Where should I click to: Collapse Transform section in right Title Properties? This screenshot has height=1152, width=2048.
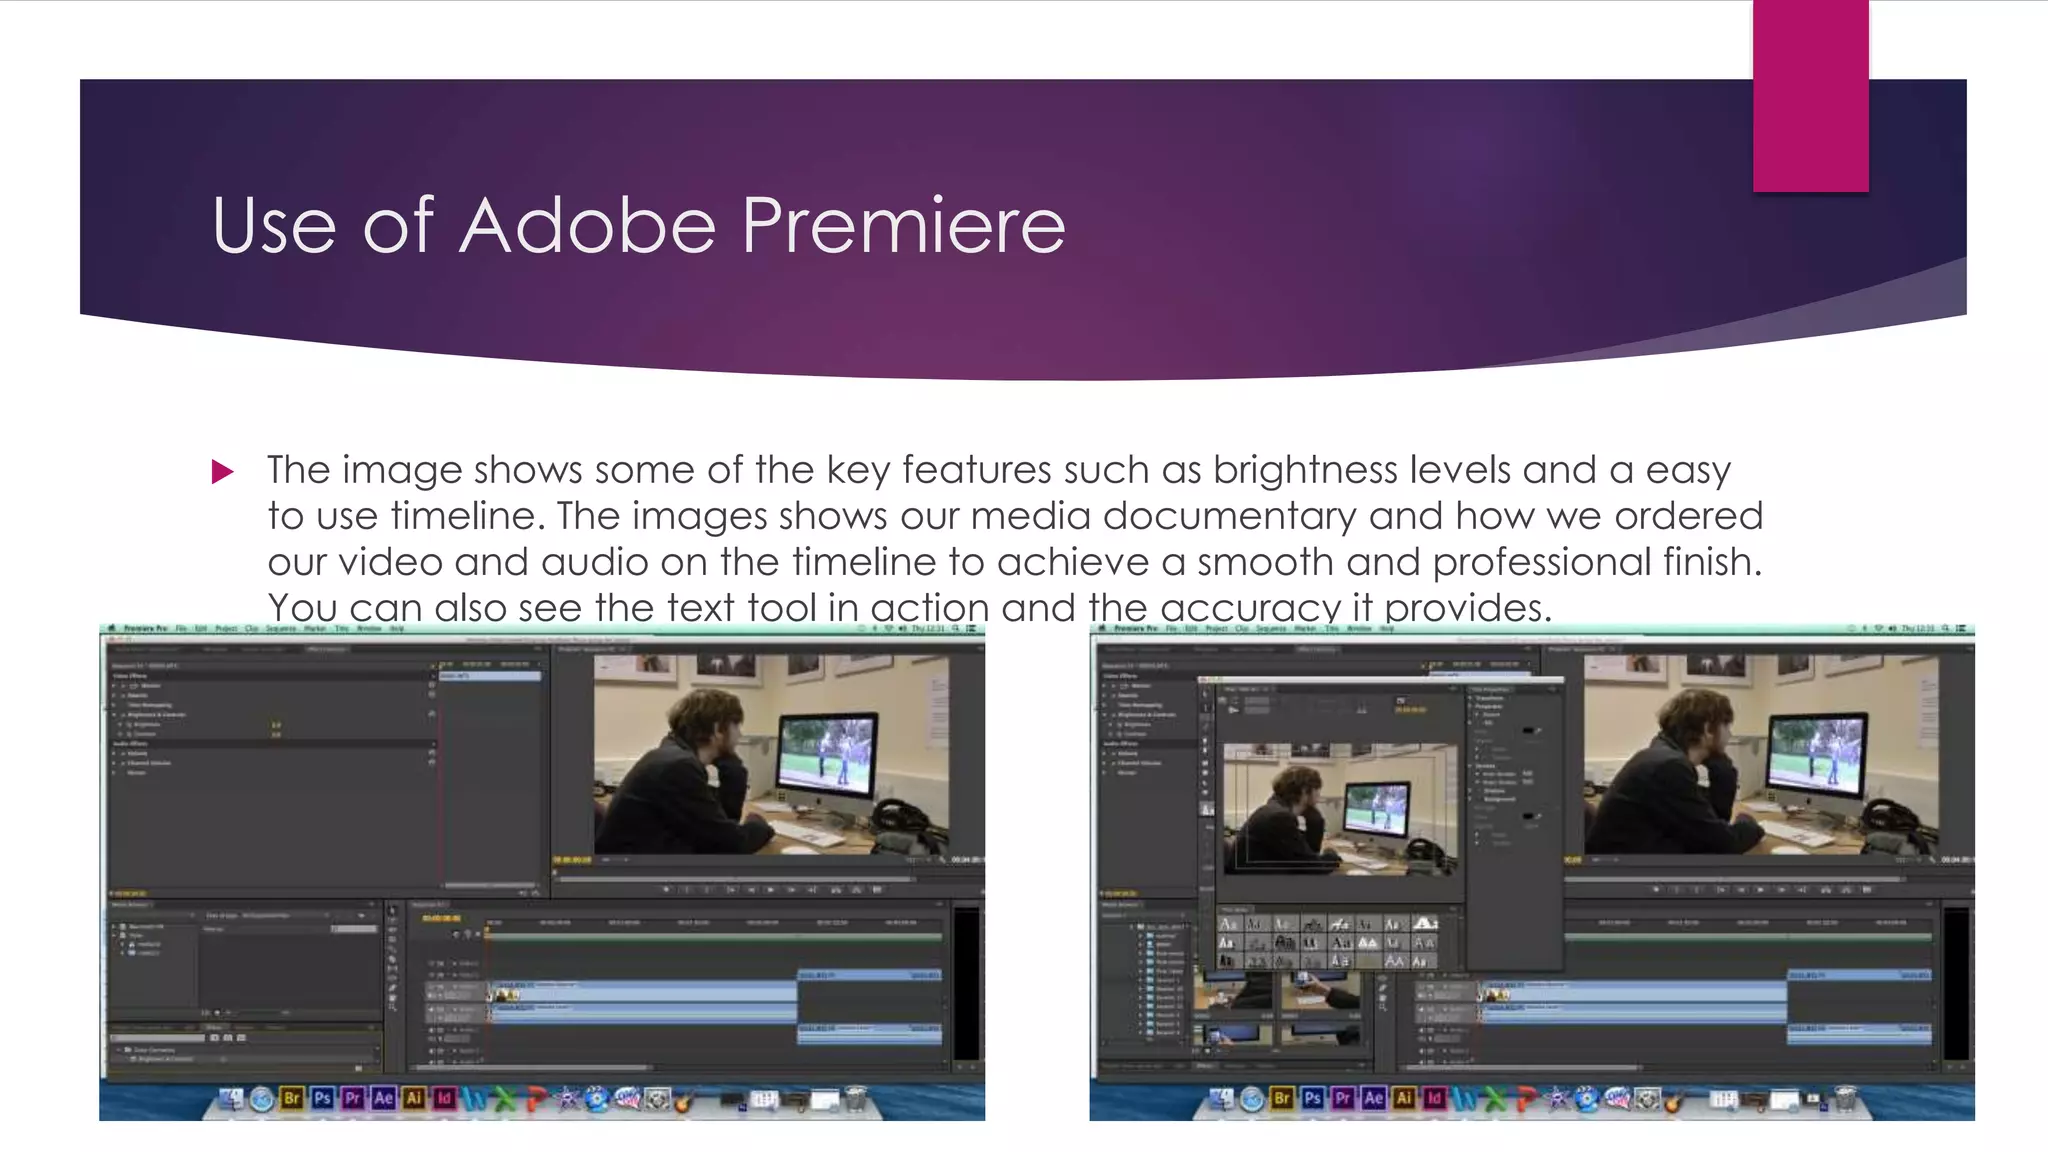tap(1470, 698)
